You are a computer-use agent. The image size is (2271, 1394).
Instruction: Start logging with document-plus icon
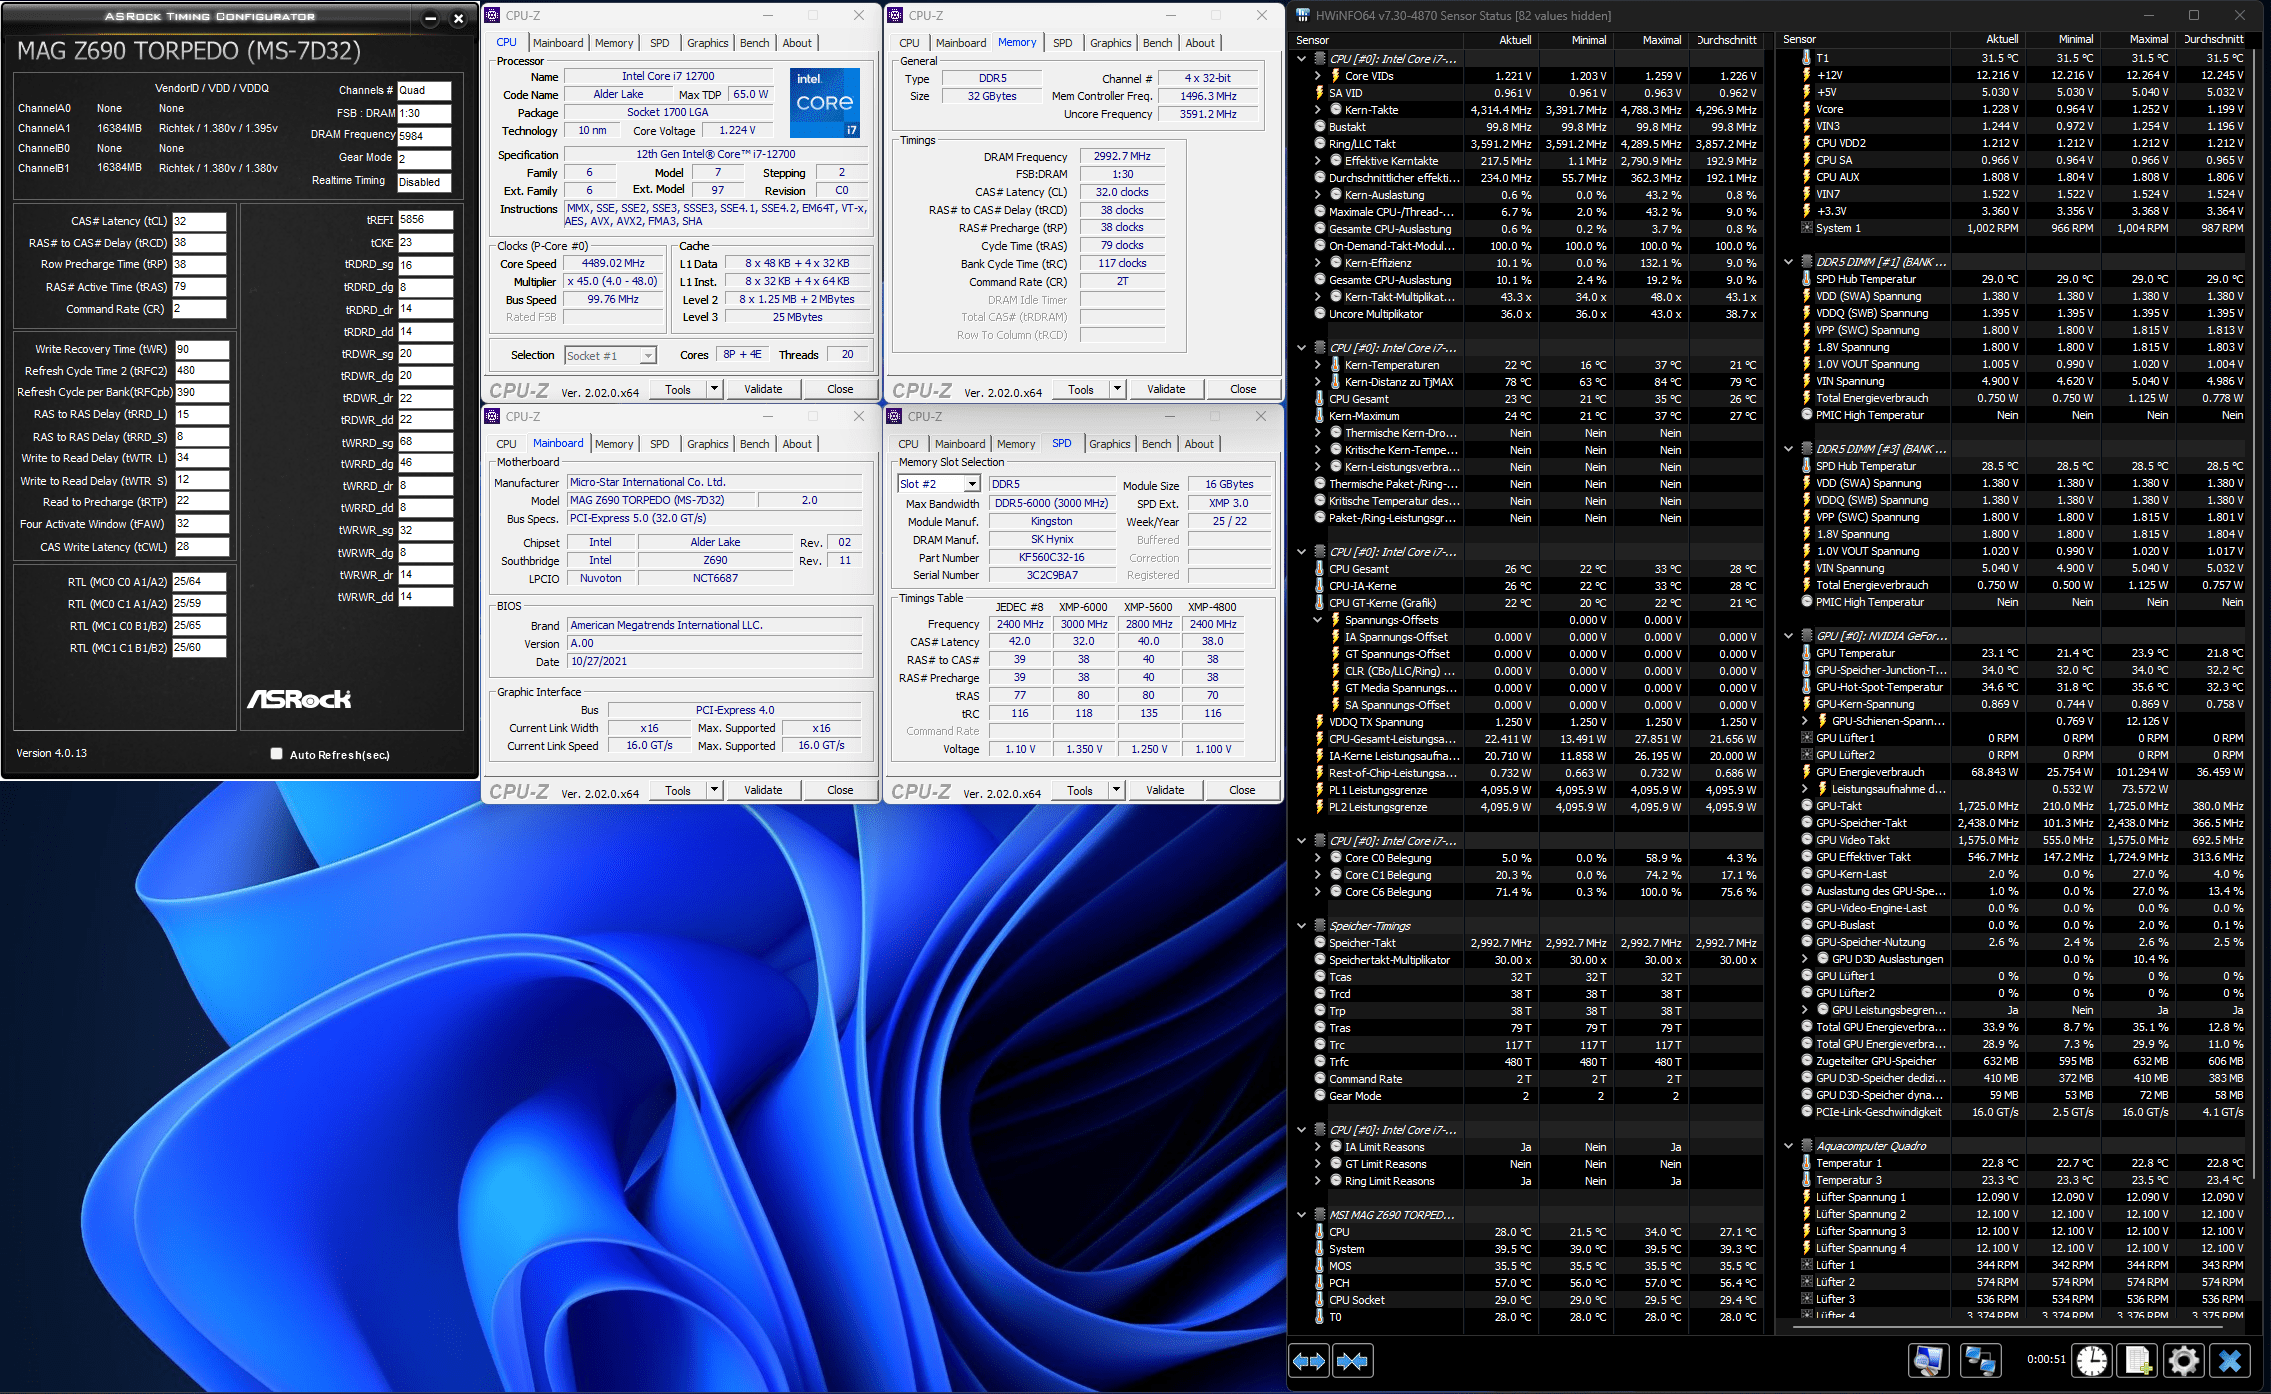pyautogui.click(x=2137, y=1361)
